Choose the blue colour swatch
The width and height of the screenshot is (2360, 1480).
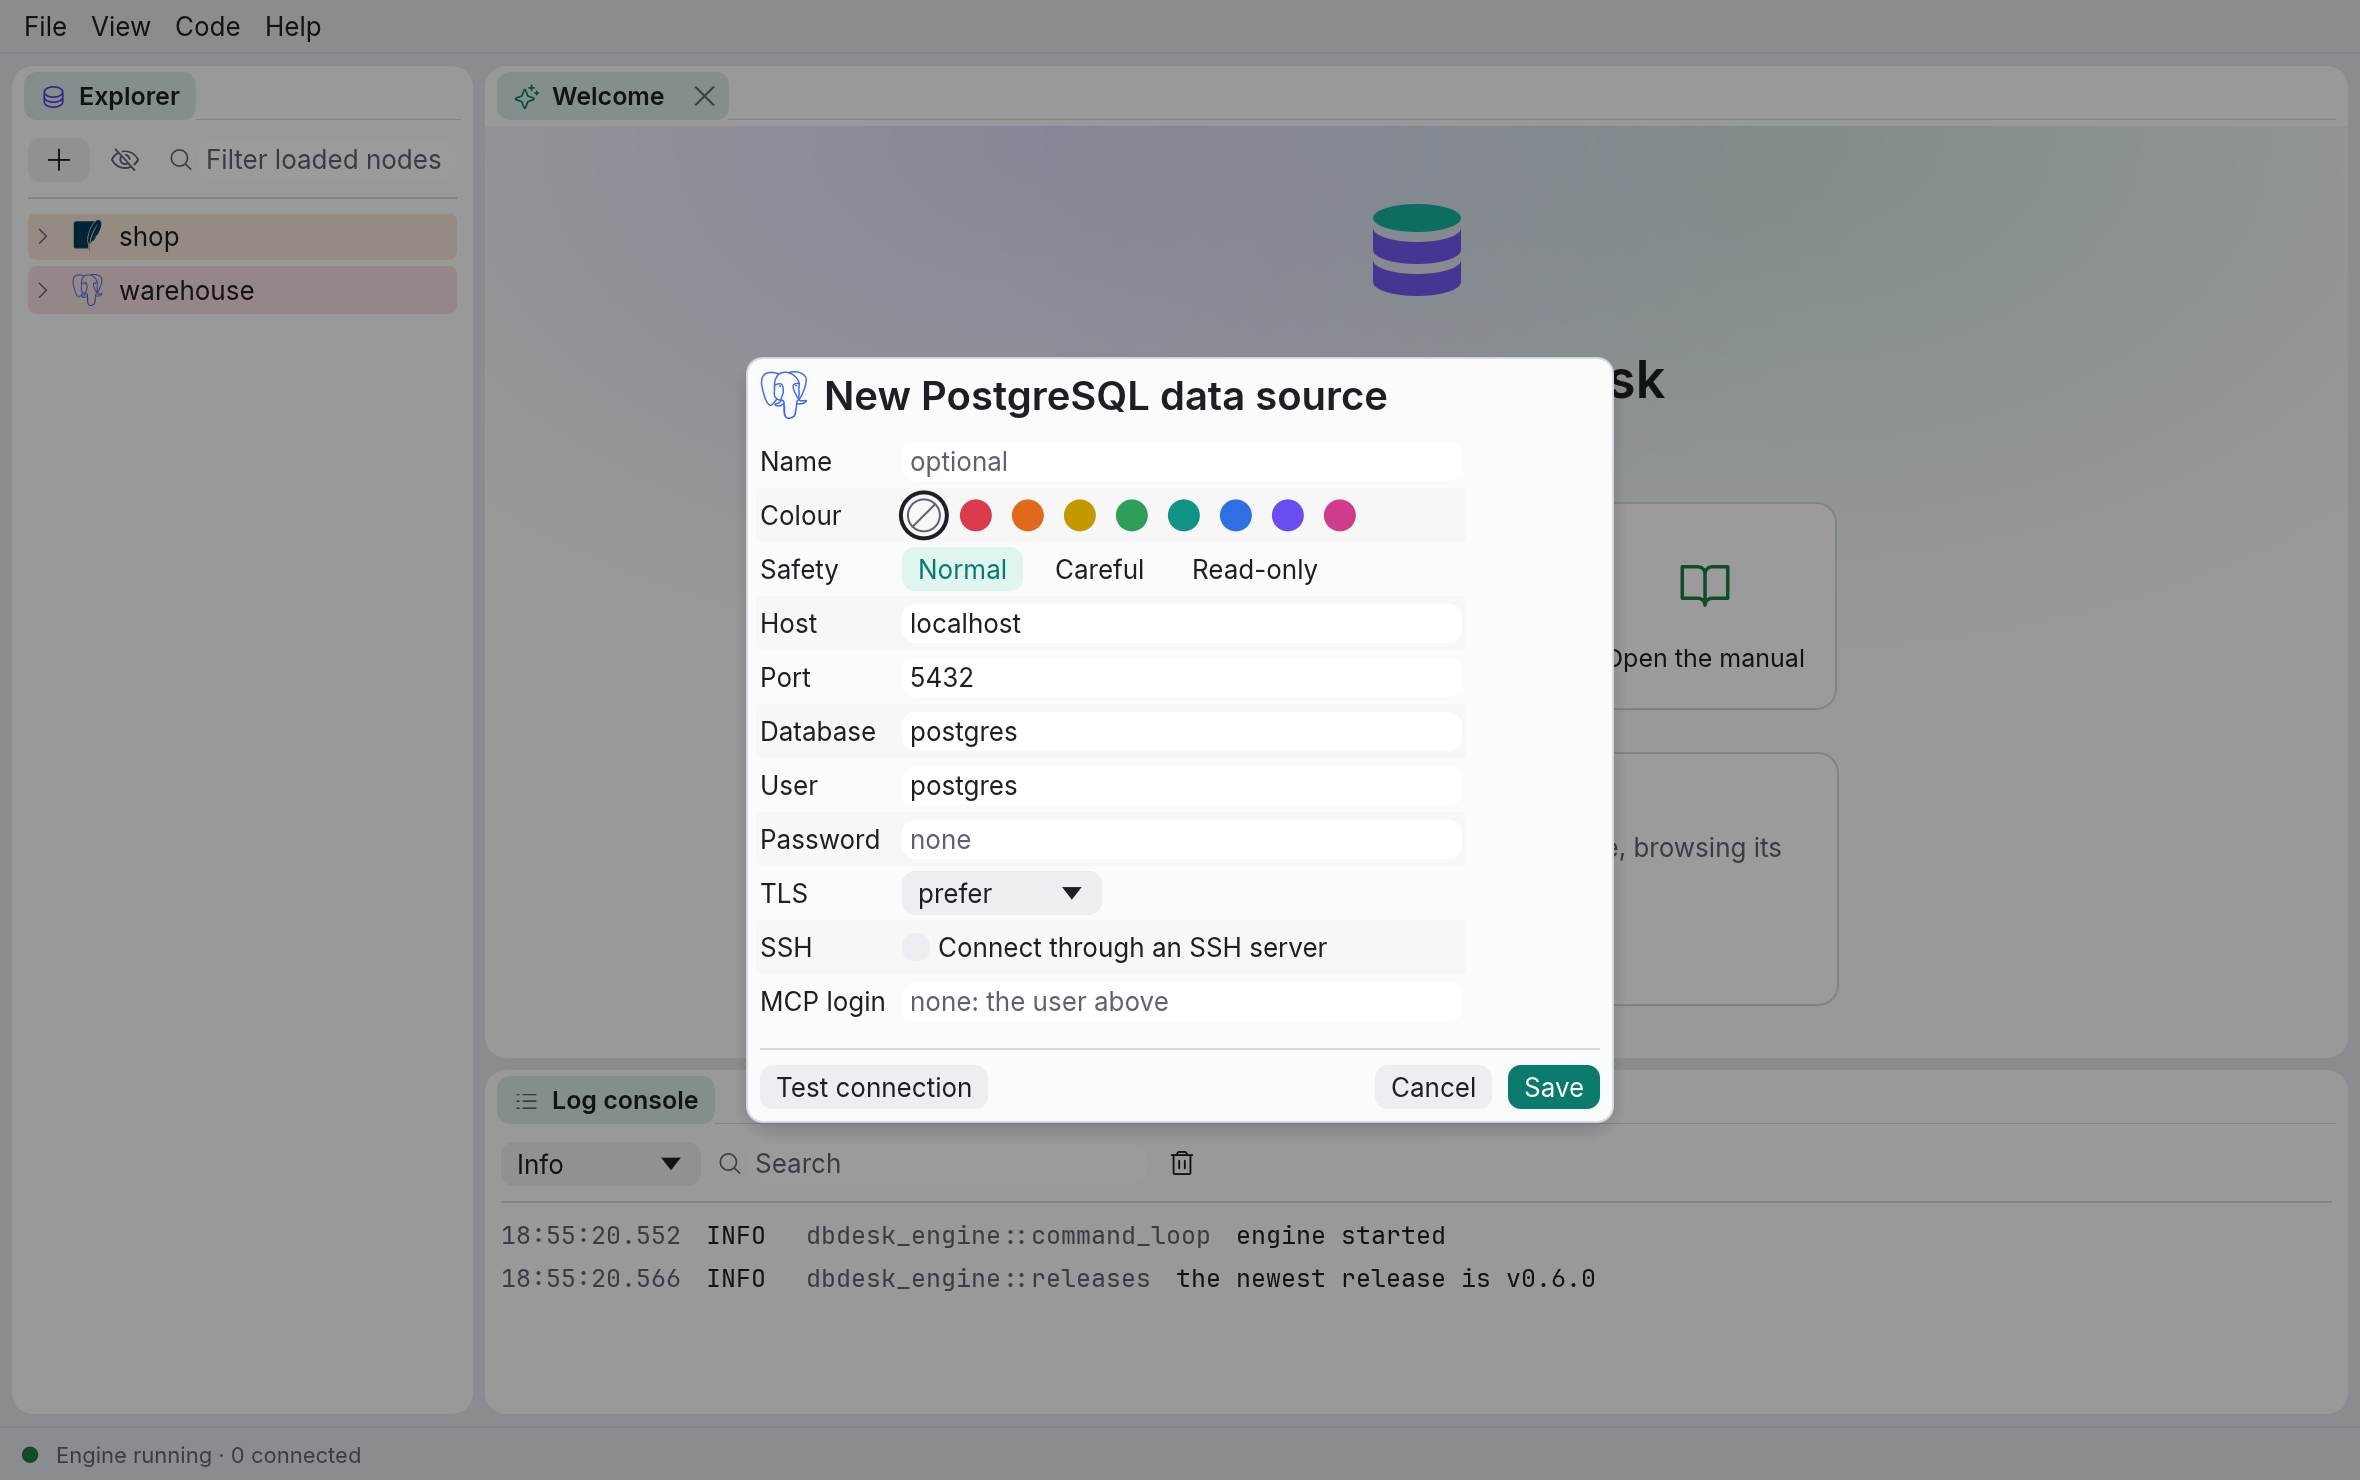click(x=1236, y=516)
